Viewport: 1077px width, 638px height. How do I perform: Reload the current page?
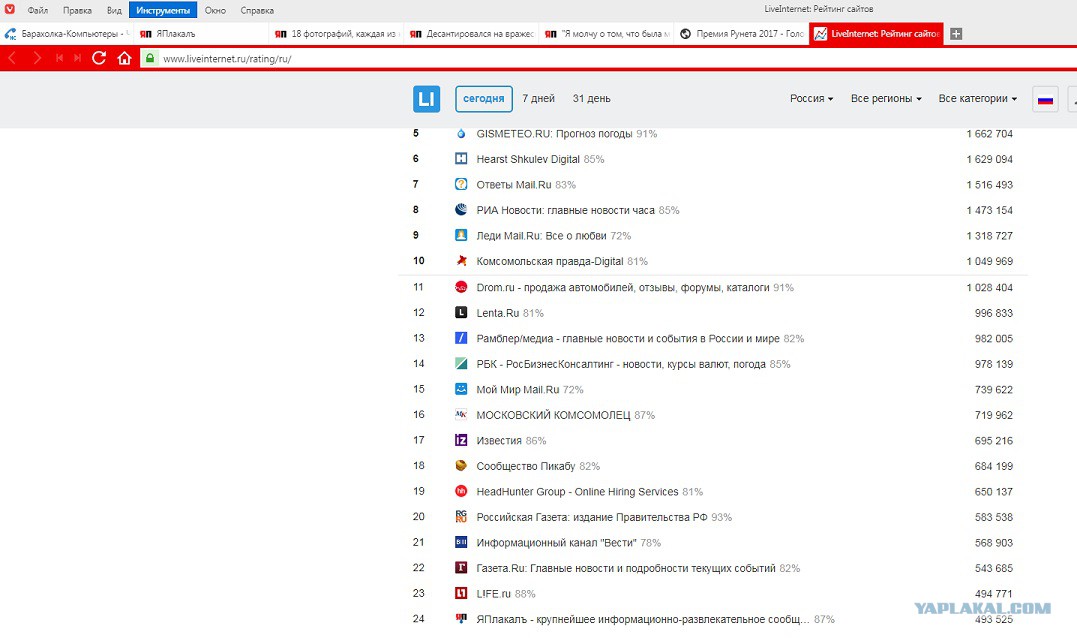pyautogui.click(x=99, y=58)
